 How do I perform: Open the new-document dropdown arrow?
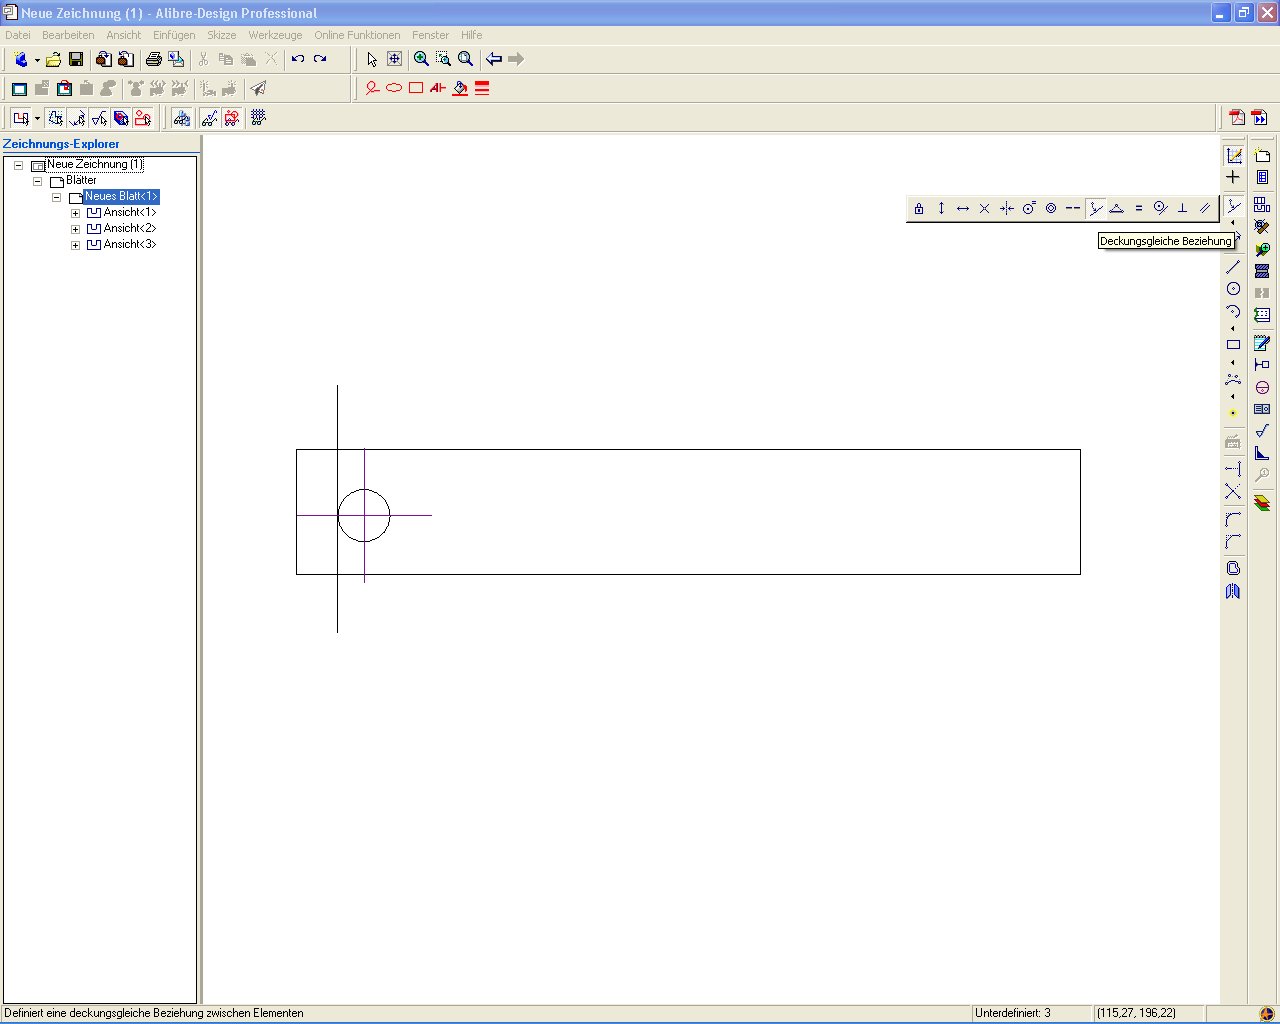37,60
